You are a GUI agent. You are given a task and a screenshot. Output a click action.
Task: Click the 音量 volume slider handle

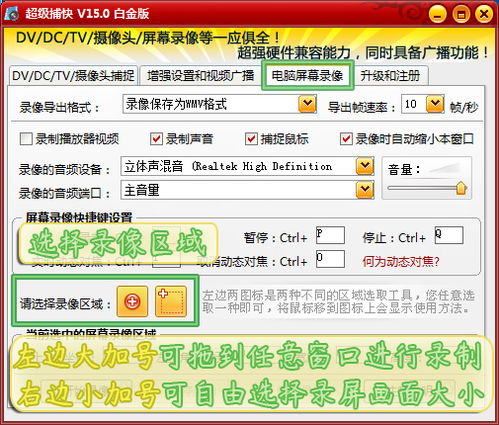461,188
